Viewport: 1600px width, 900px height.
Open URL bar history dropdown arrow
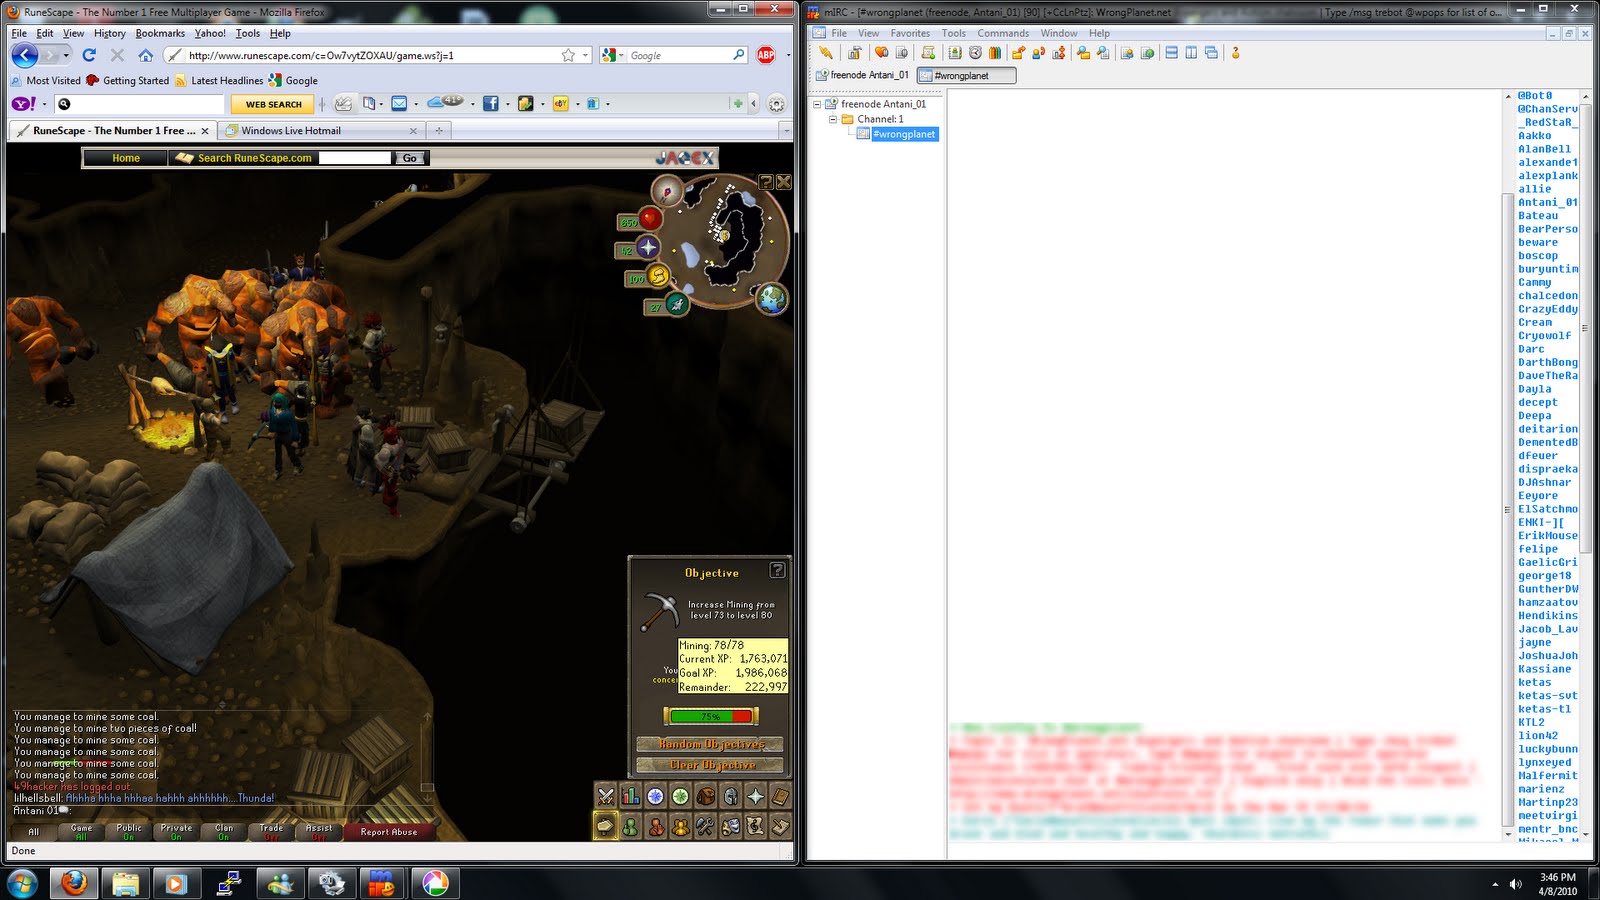pyautogui.click(x=586, y=55)
